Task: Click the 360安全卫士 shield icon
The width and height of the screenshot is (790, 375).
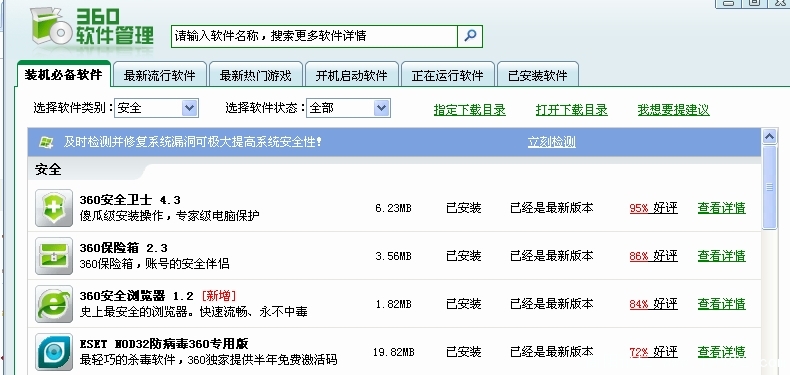Action: tap(54, 208)
